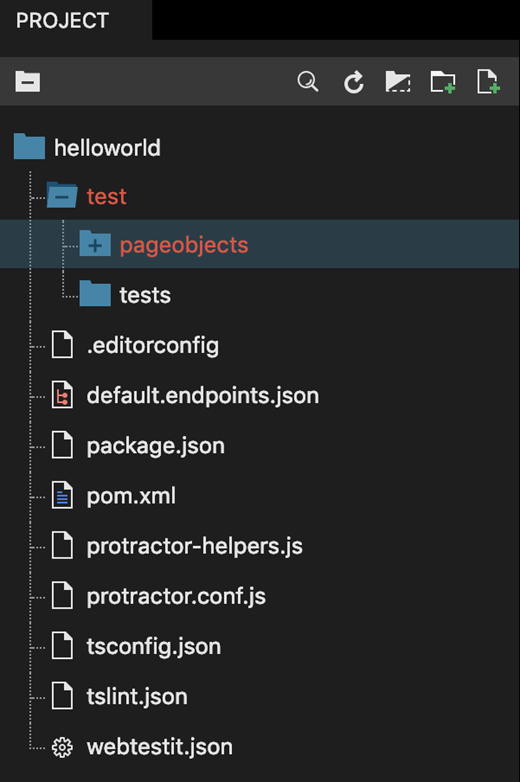Click the pom.xml document icon
Screen dimensions: 520x782
point(62,496)
